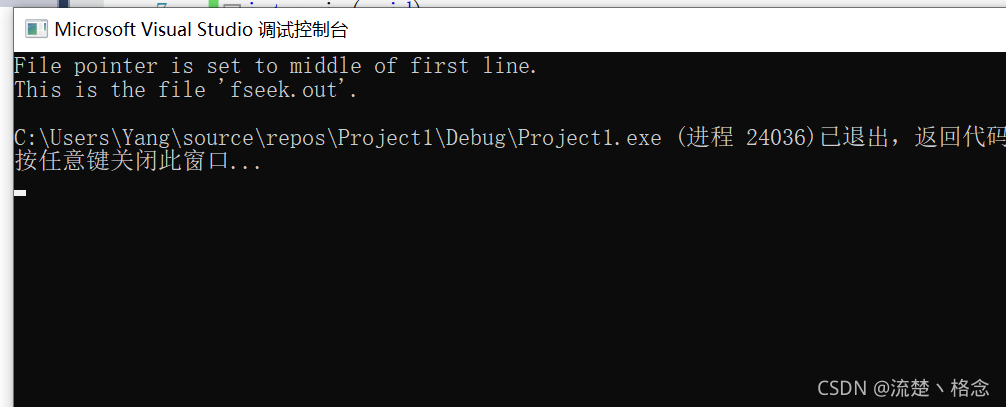Image resolution: width=1006 pixels, height=407 pixels.
Task: Click the green change-tracking margin bar
Action: coord(217,4)
